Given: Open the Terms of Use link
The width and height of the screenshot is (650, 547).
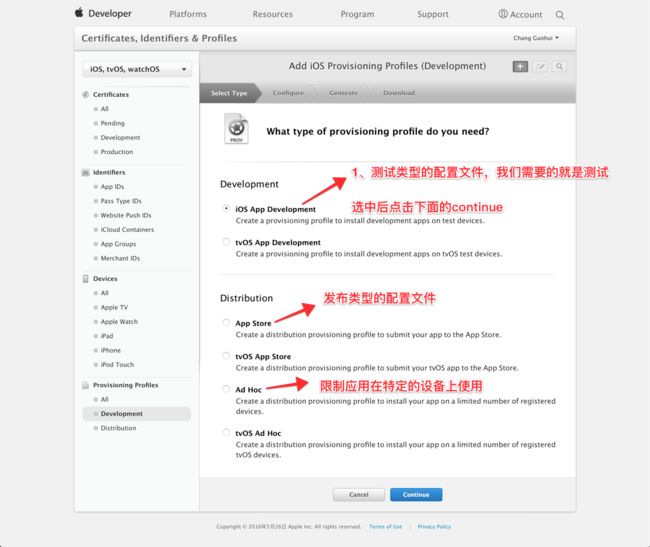Looking at the screenshot, I should 386,527.
